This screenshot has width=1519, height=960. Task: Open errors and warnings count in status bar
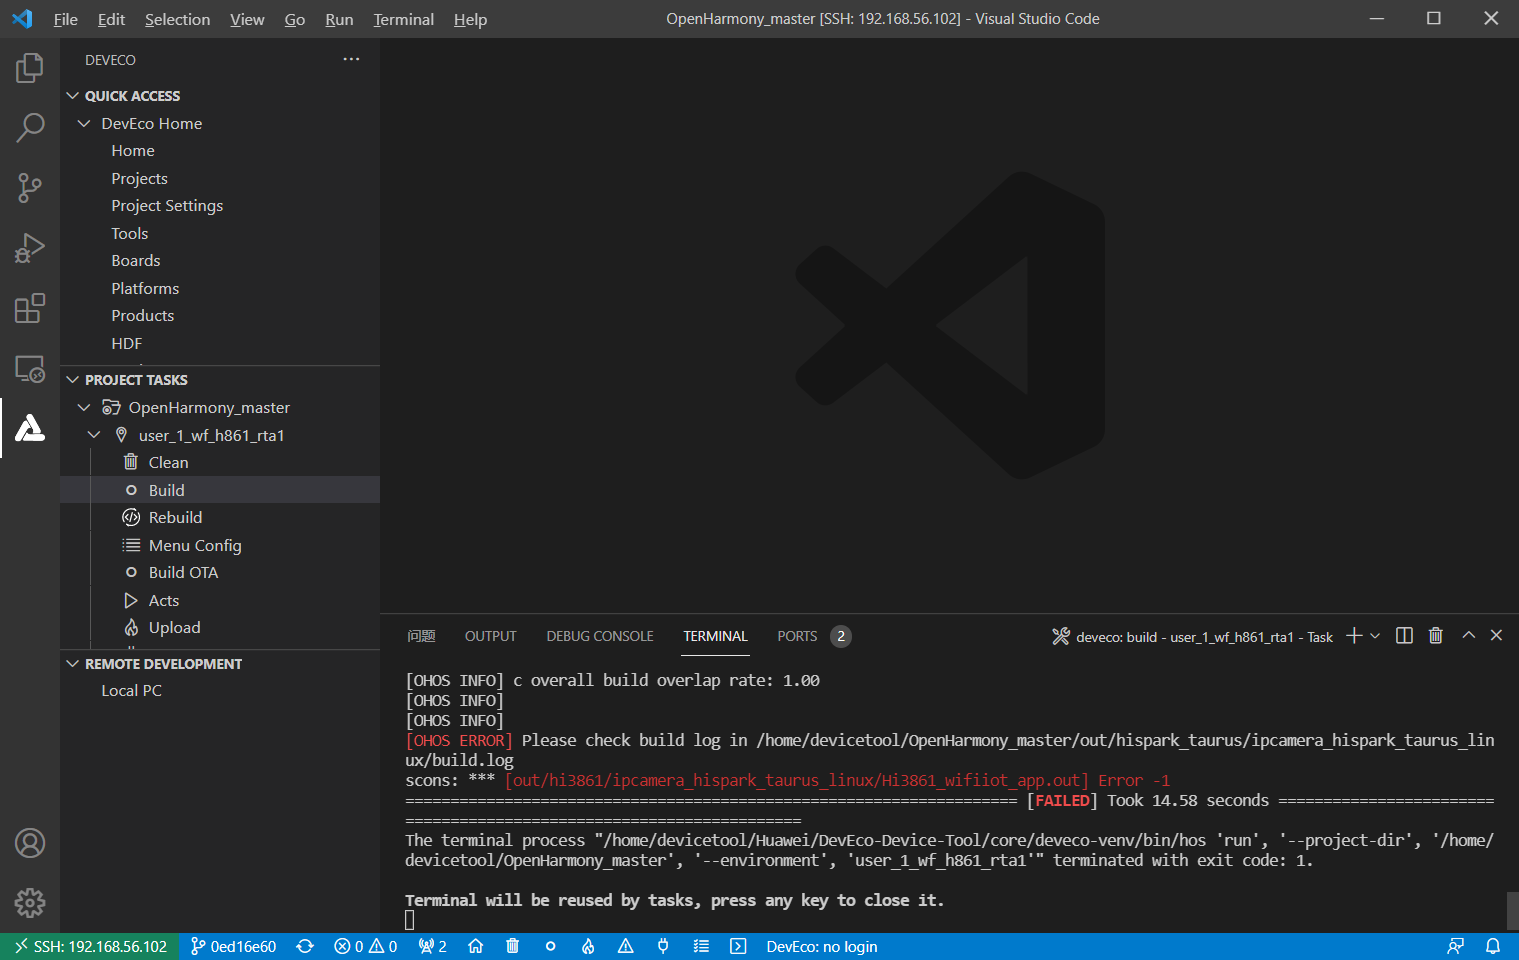pyautogui.click(x=365, y=946)
